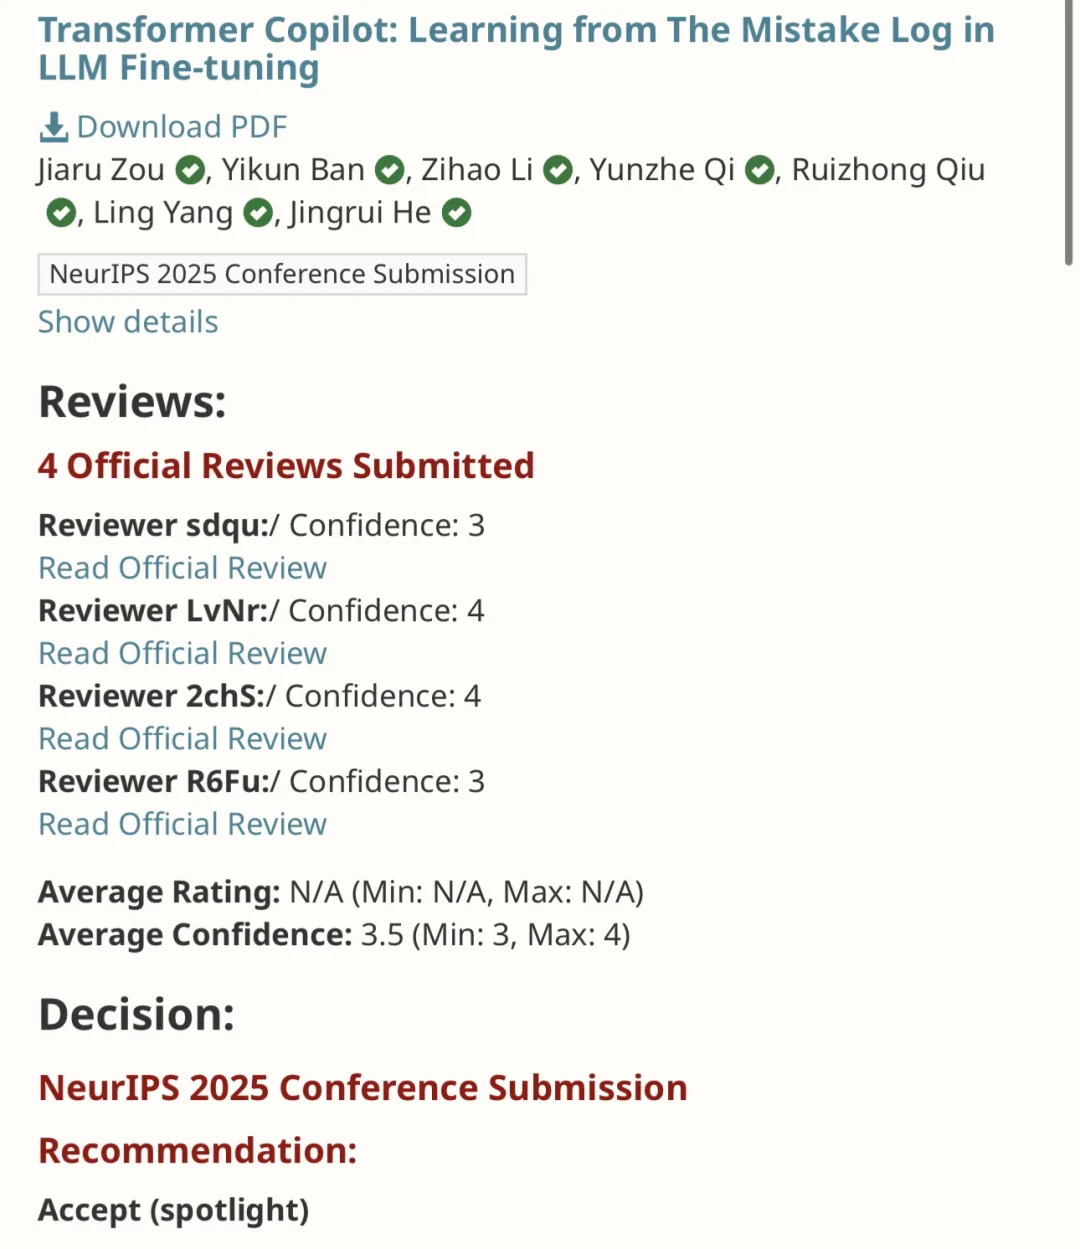The image size is (1080, 1249).
Task: Read Official Review from Reviewer sdqu
Action: click(183, 568)
